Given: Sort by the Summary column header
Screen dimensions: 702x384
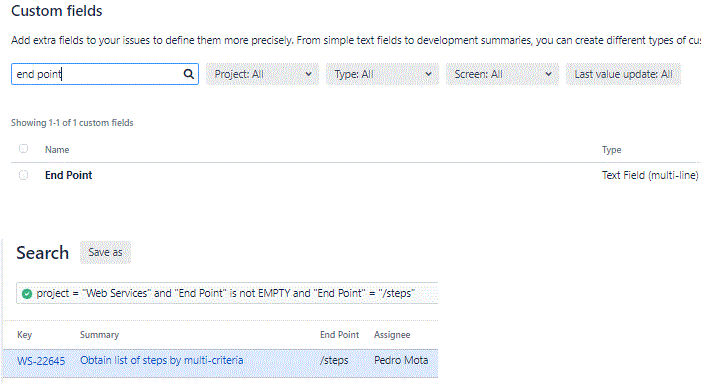Looking at the screenshot, I should [x=99, y=335].
